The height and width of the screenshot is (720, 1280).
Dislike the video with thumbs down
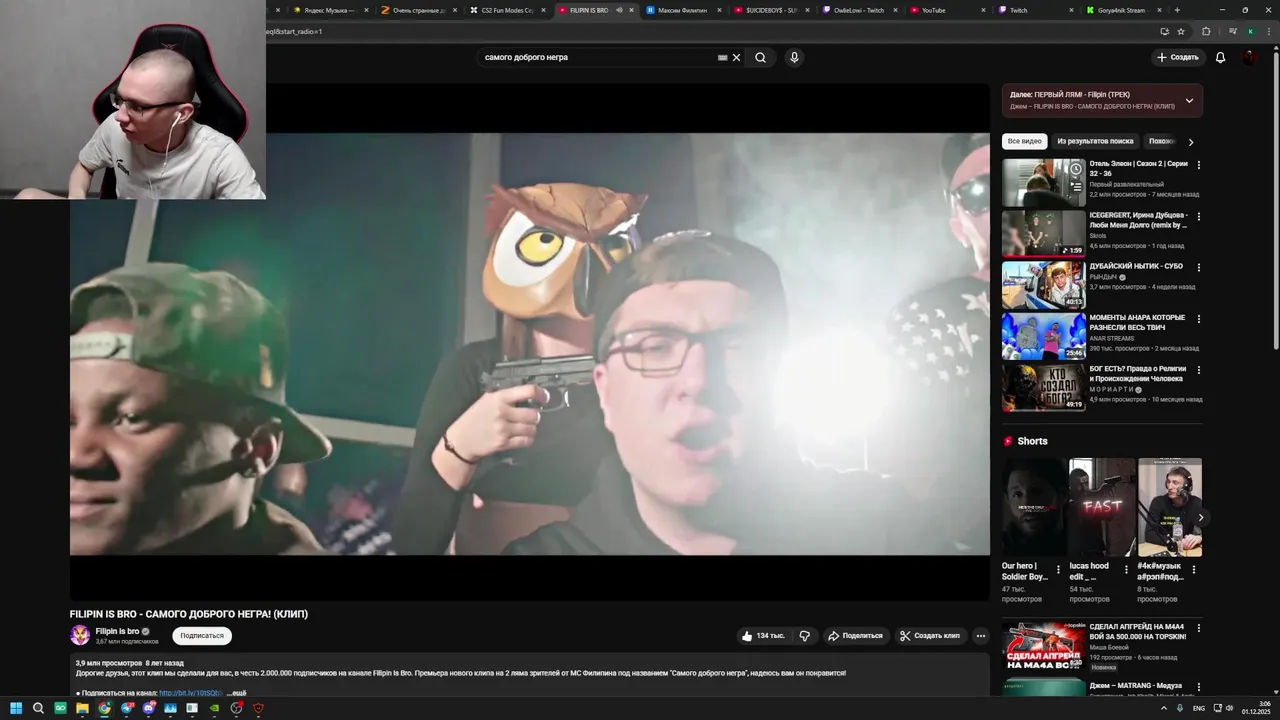[804, 636]
